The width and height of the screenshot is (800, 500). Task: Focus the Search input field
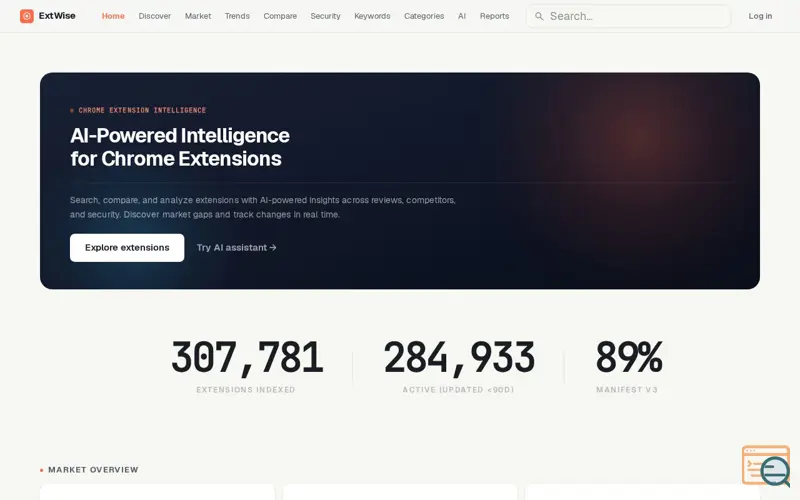click(x=629, y=16)
